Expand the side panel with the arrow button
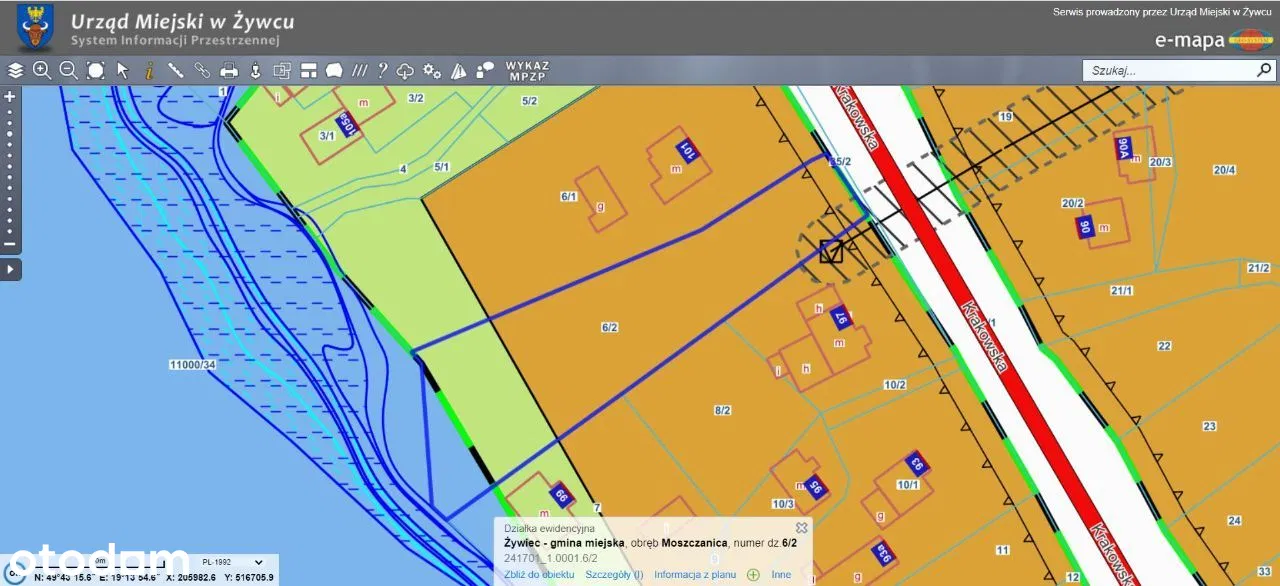The width and height of the screenshot is (1280, 586). (10, 270)
